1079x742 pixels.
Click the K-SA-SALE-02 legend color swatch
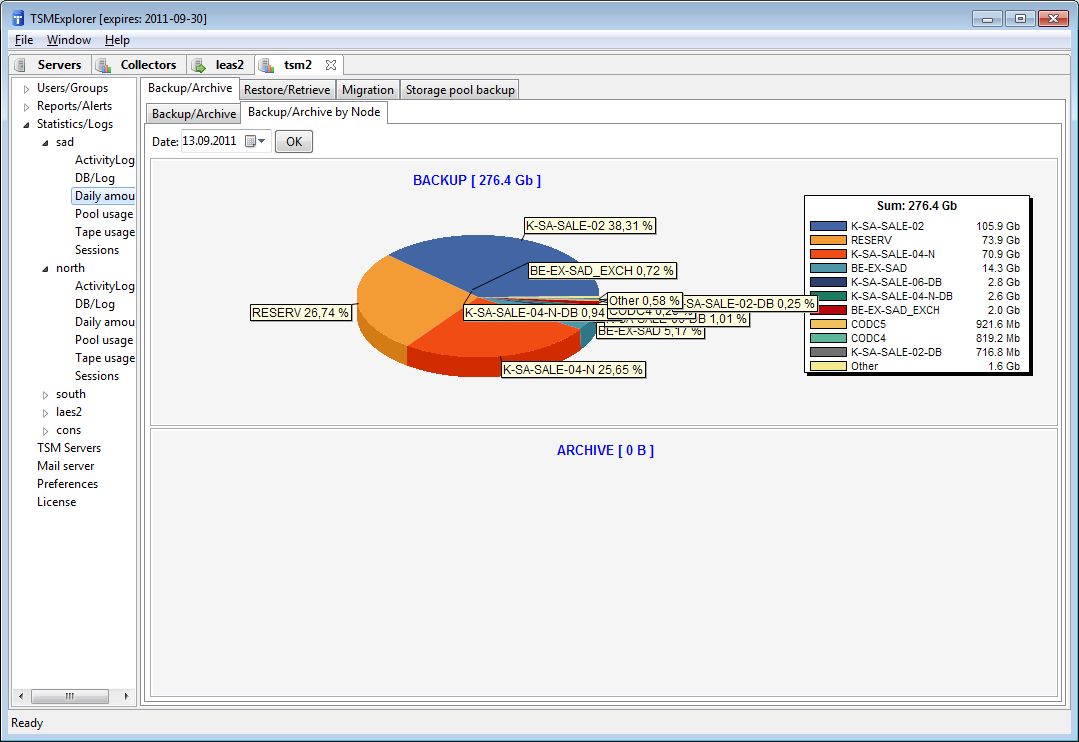coord(828,226)
